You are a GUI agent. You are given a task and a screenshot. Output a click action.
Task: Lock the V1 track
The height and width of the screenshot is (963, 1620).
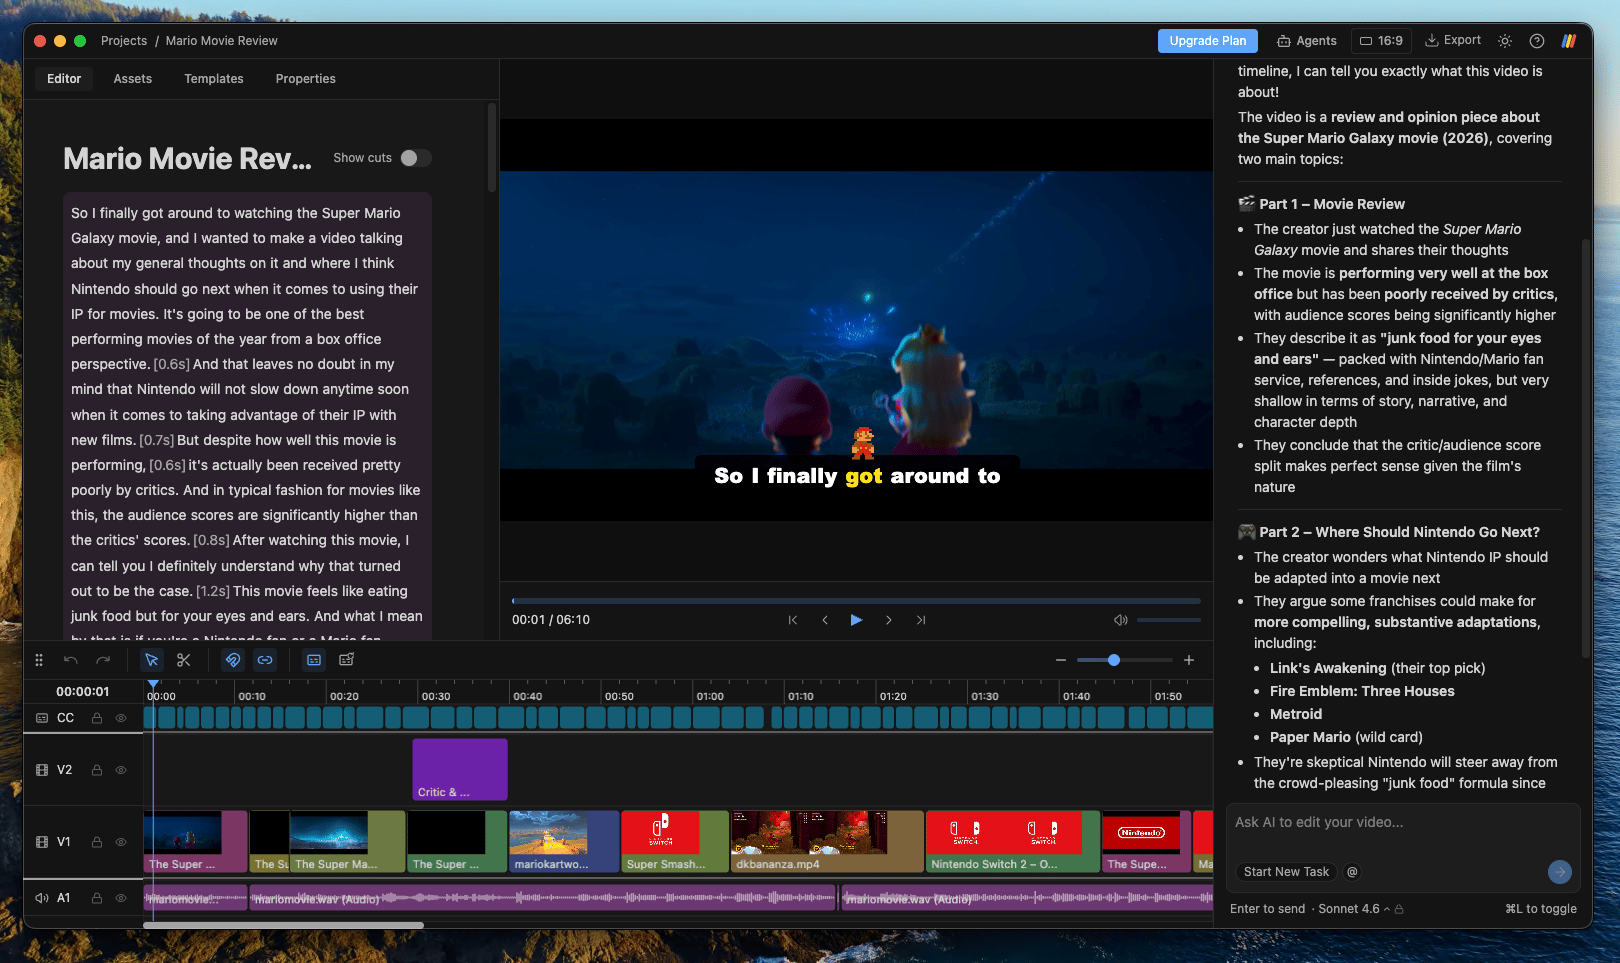(x=97, y=842)
